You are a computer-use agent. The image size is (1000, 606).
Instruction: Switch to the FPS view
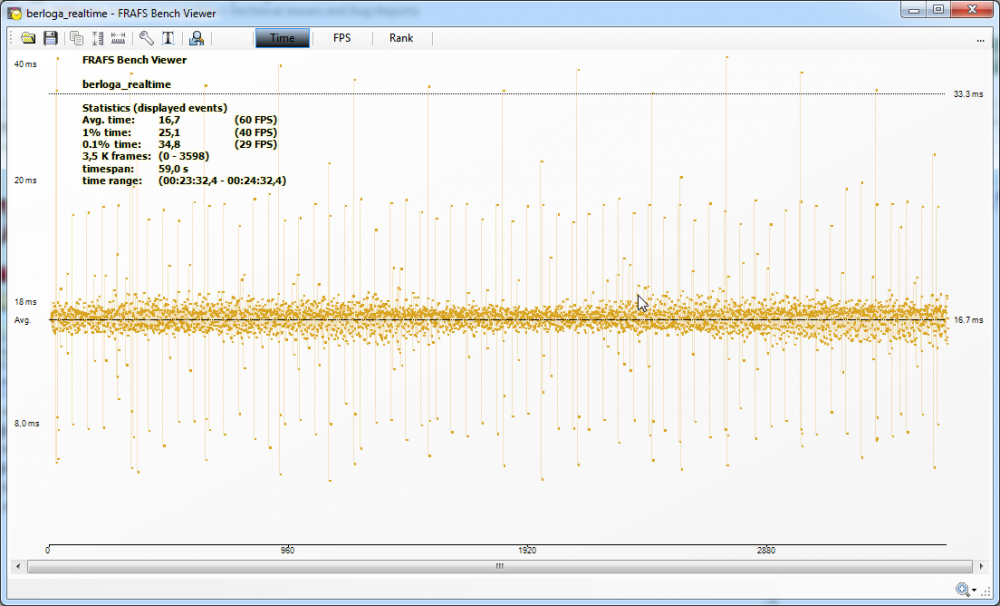coord(341,38)
